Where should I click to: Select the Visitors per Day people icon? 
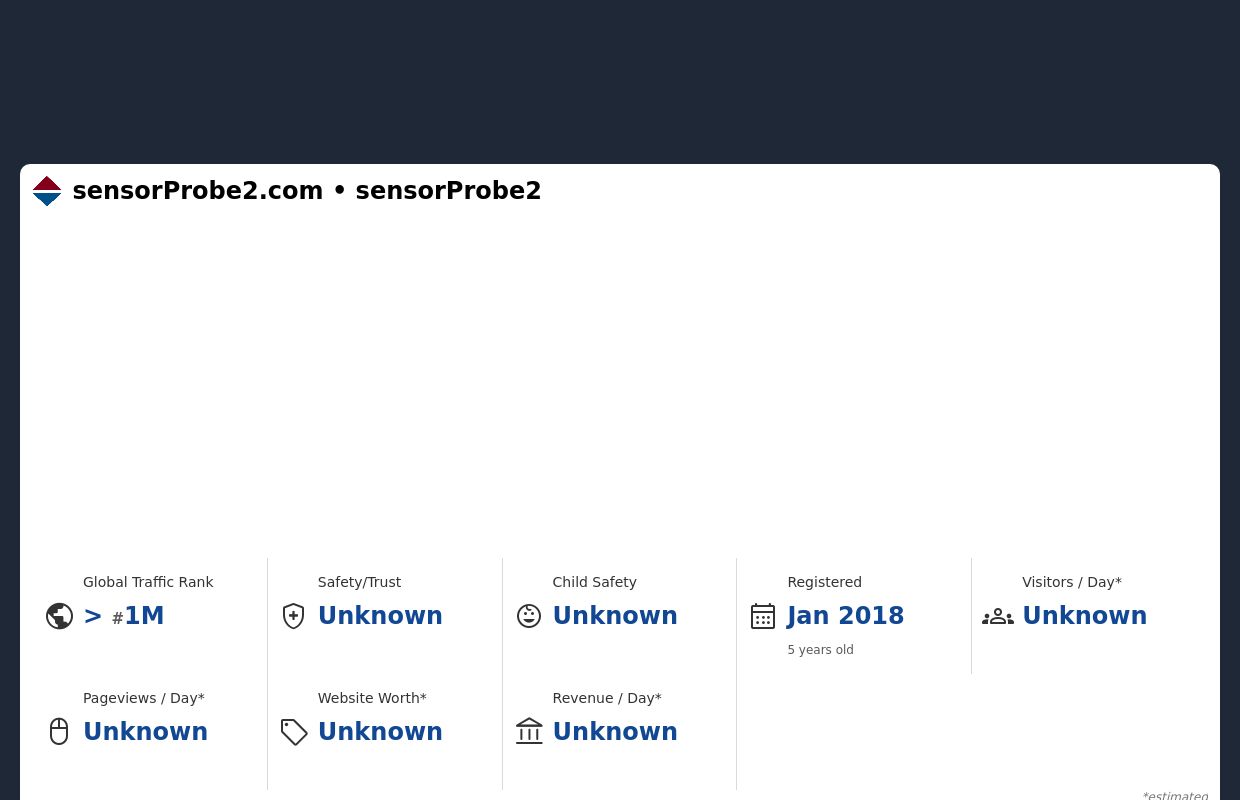coord(998,616)
